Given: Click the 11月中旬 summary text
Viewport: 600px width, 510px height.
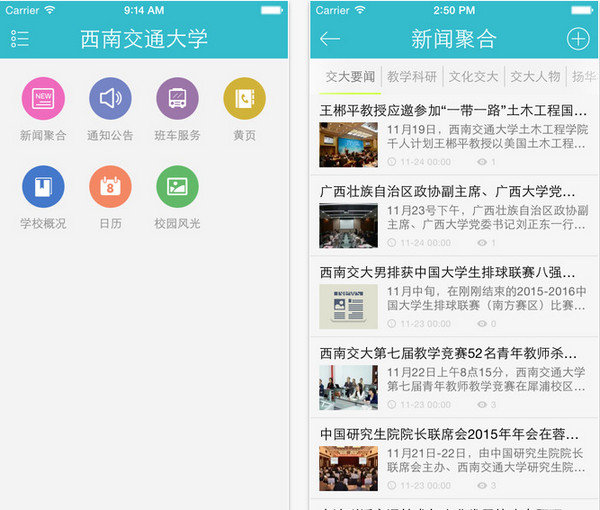Looking at the screenshot, I should click(x=486, y=298).
